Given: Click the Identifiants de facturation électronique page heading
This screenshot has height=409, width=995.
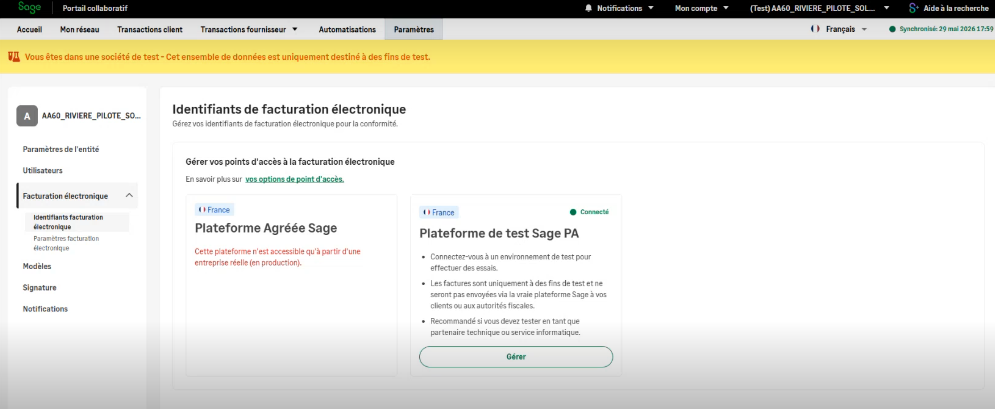Looking at the screenshot, I should pyautogui.click(x=289, y=110).
